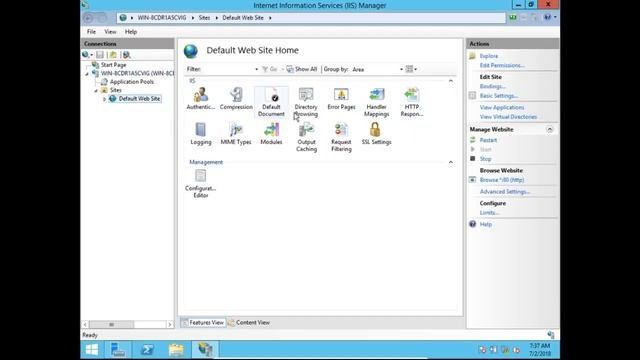Open the SSL Settings feature

[x=376, y=134]
